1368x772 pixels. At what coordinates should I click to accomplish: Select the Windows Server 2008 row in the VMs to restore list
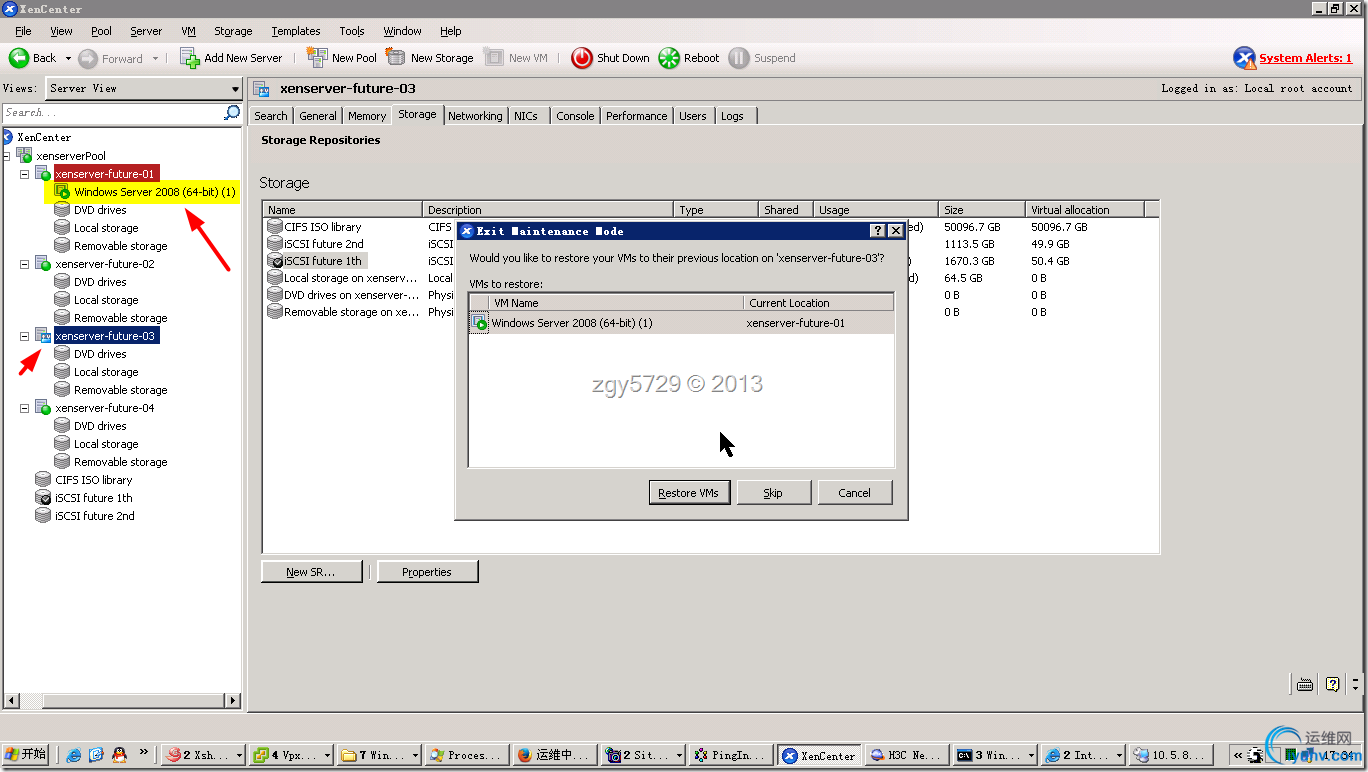pyautogui.click(x=681, y=323)
